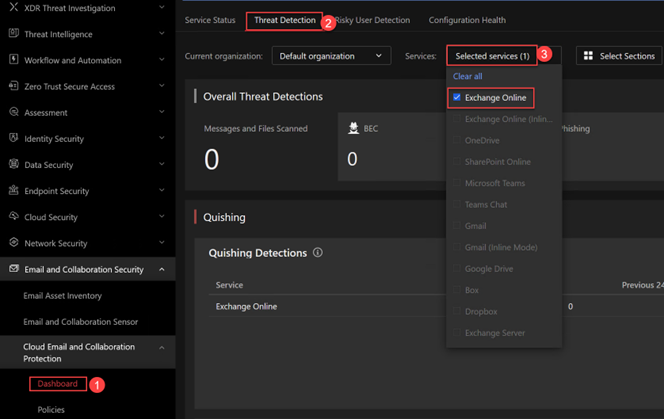Click the Overall Threat Detections heading
Screen dimensions: 664x419
(263, 97)
